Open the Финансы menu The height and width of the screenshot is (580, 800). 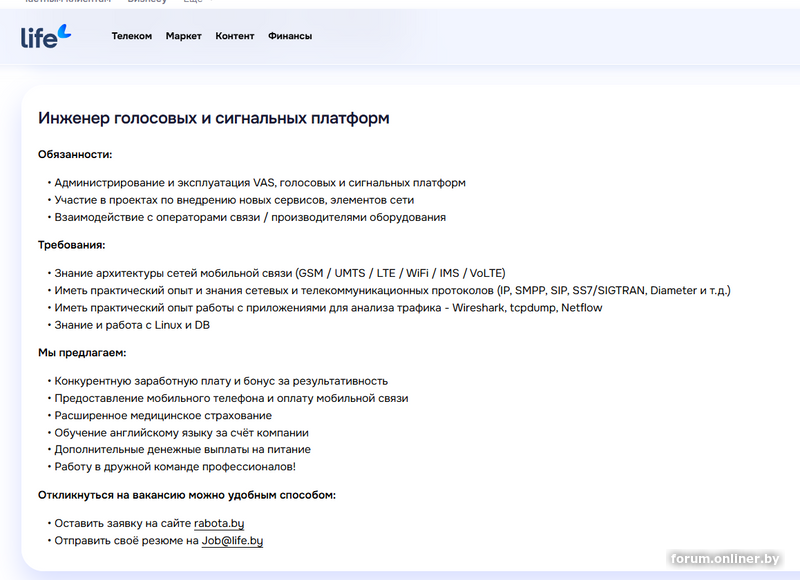pos(290,36)
